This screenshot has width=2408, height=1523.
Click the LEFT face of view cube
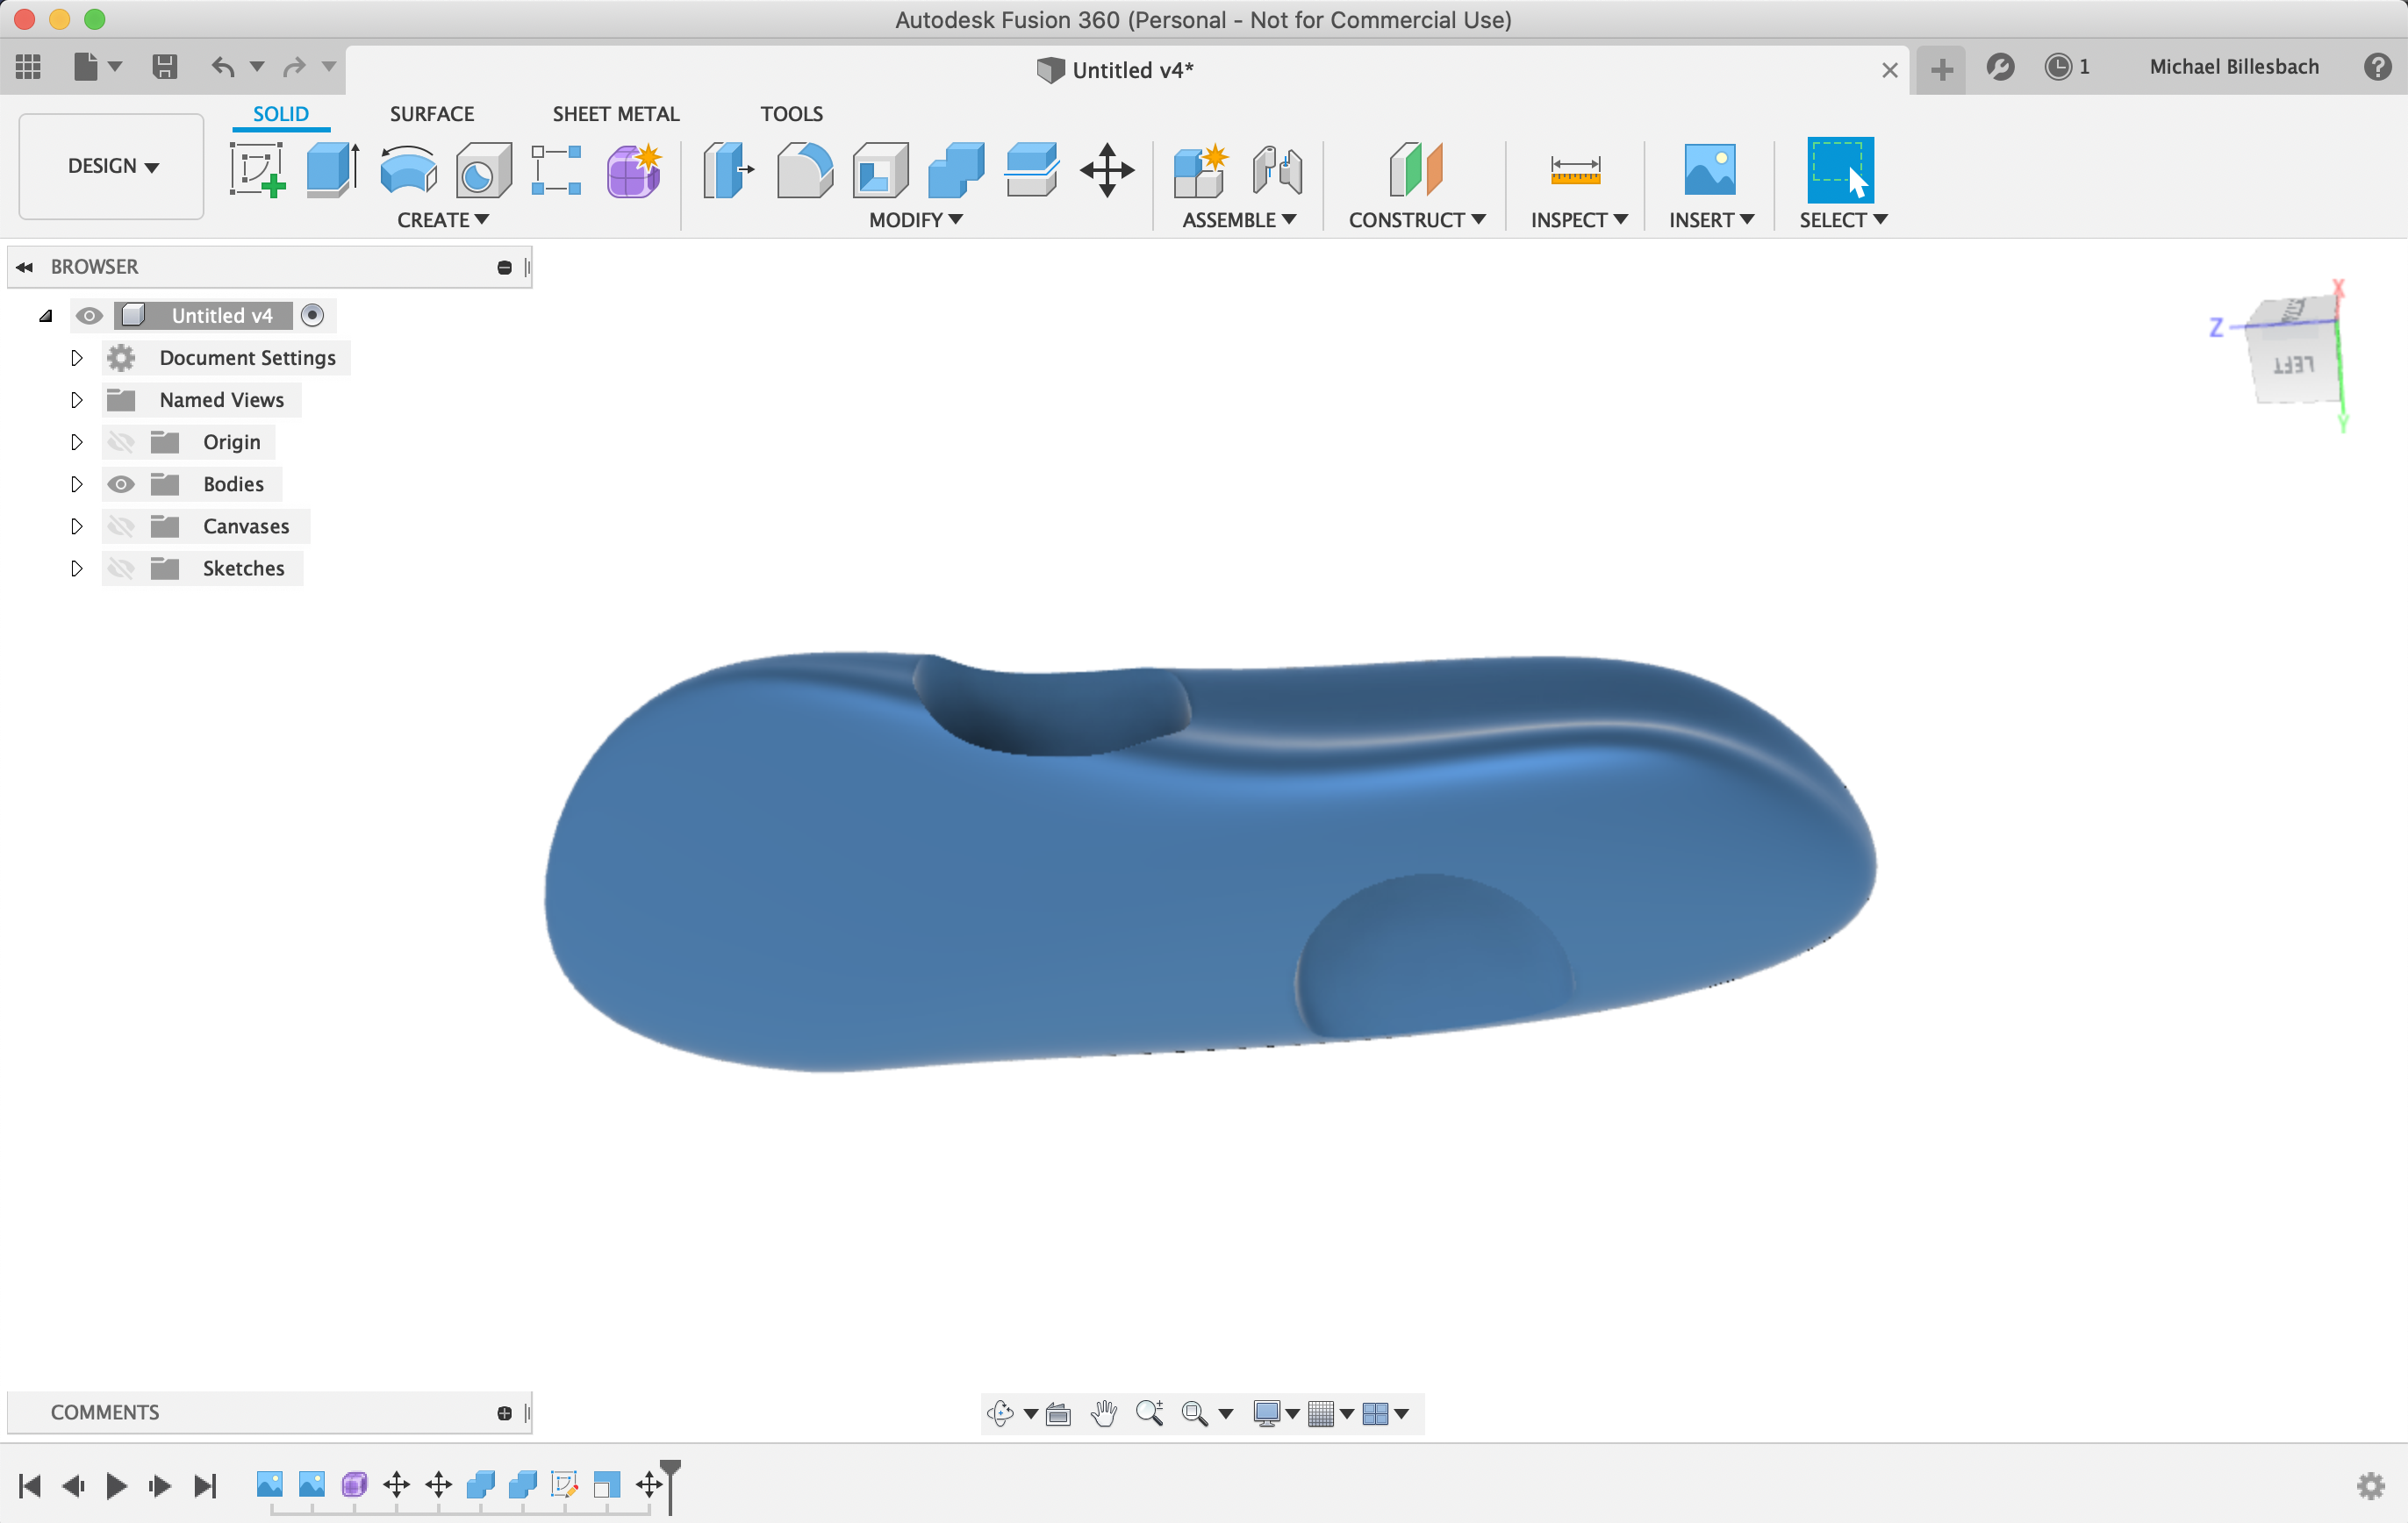point(2292,366)
